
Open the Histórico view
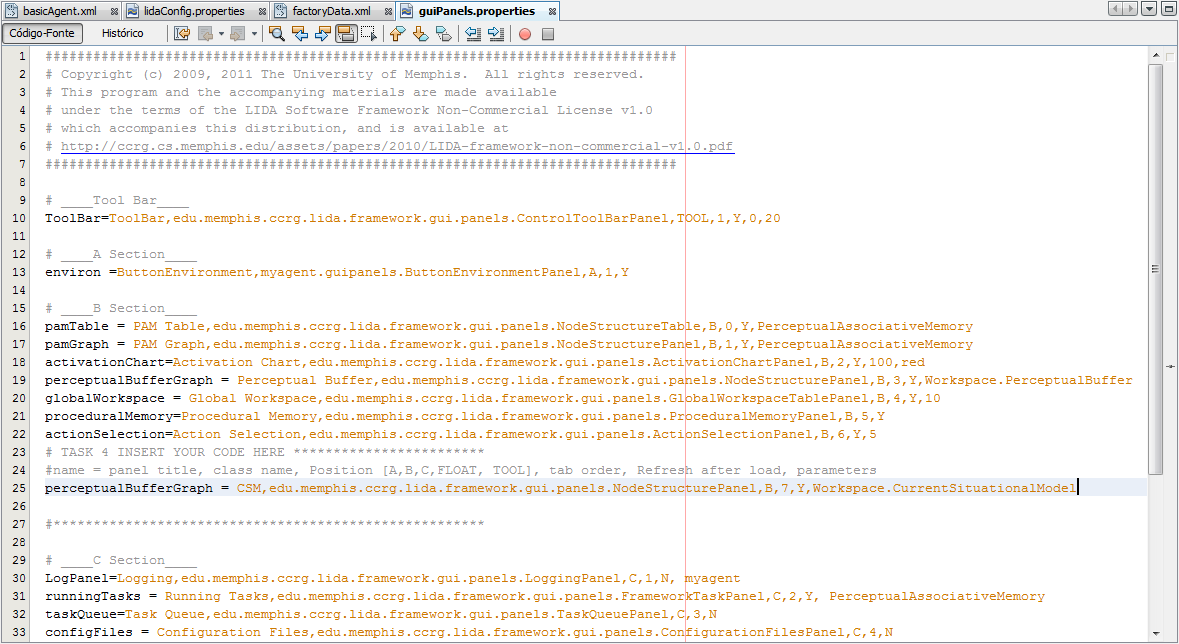122,33
